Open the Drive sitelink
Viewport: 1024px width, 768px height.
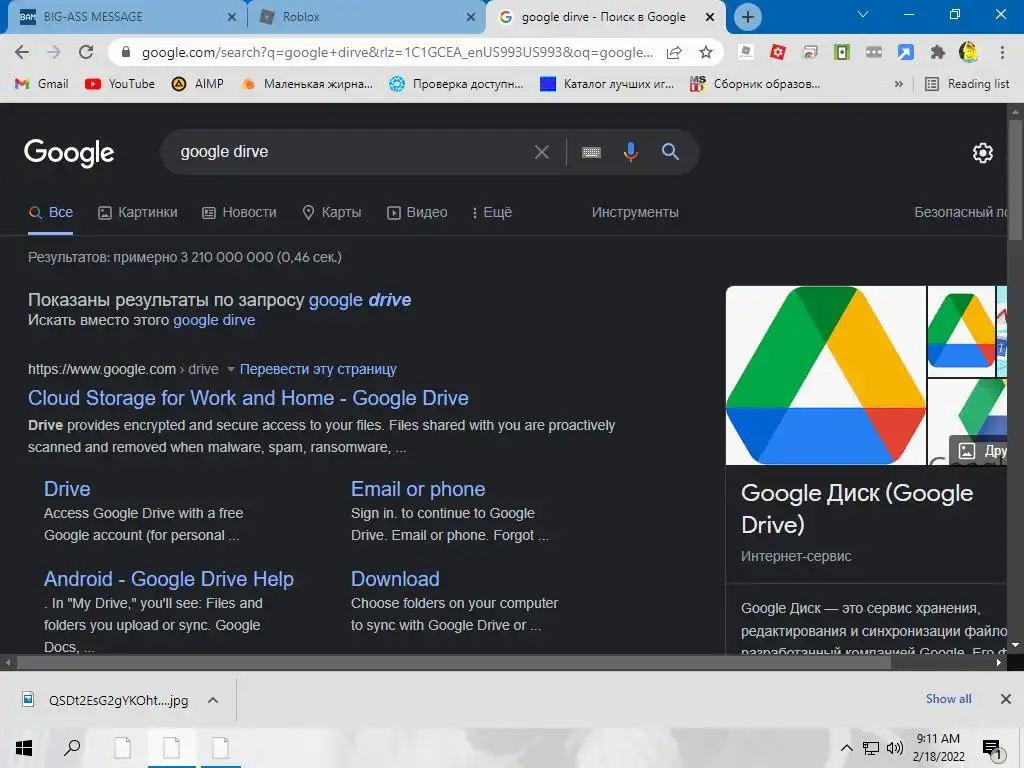click(x=67, y=488)
